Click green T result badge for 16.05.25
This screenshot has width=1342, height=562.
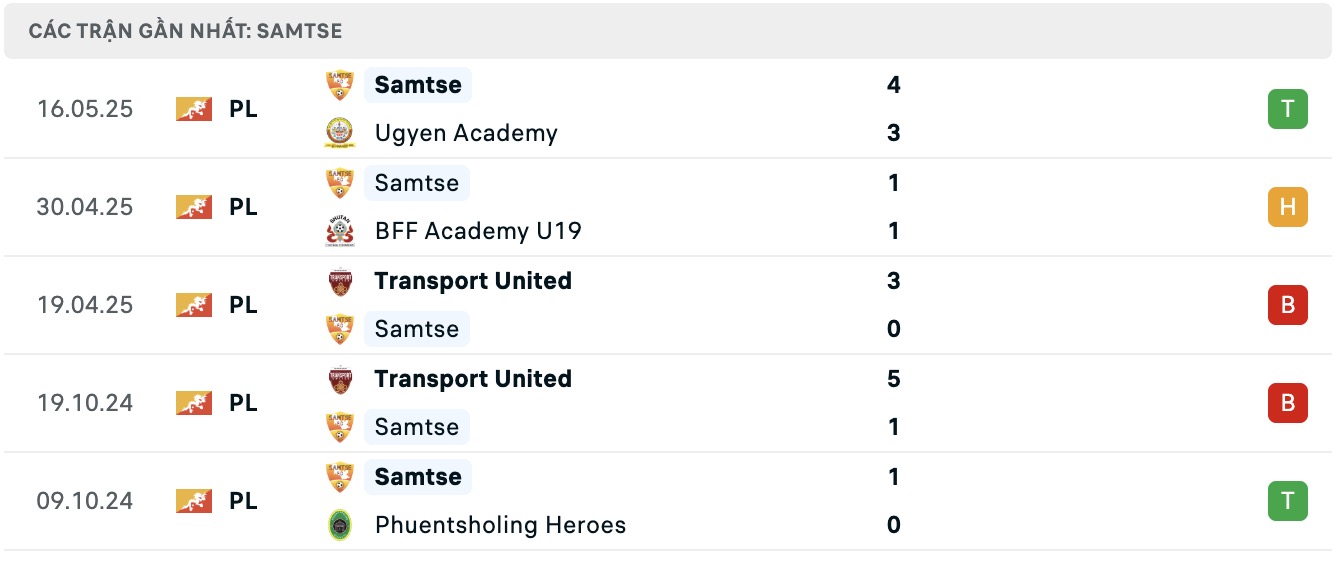(1287, 109)
